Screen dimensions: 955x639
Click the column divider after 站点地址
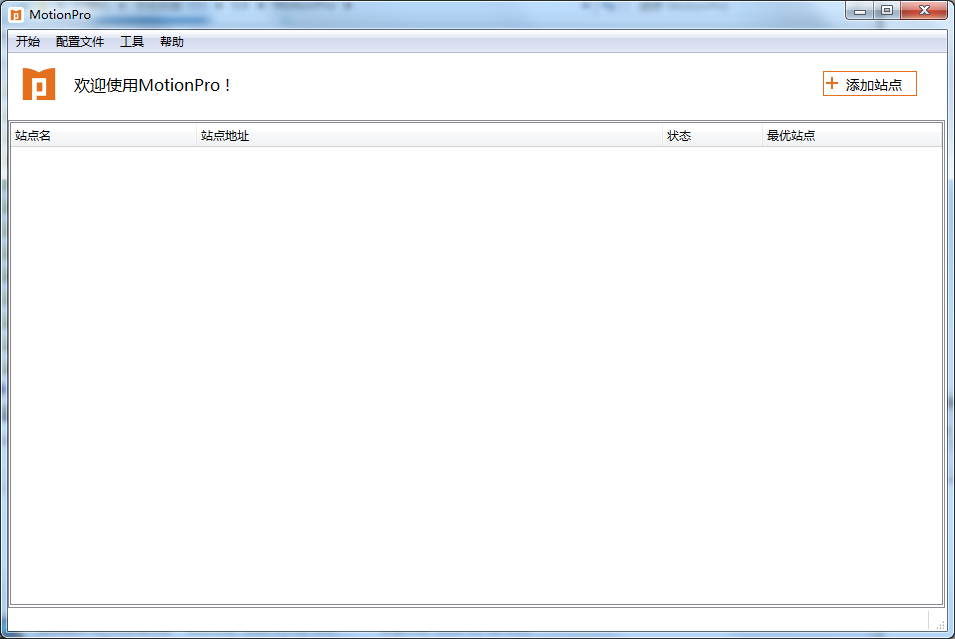point(660,135)
